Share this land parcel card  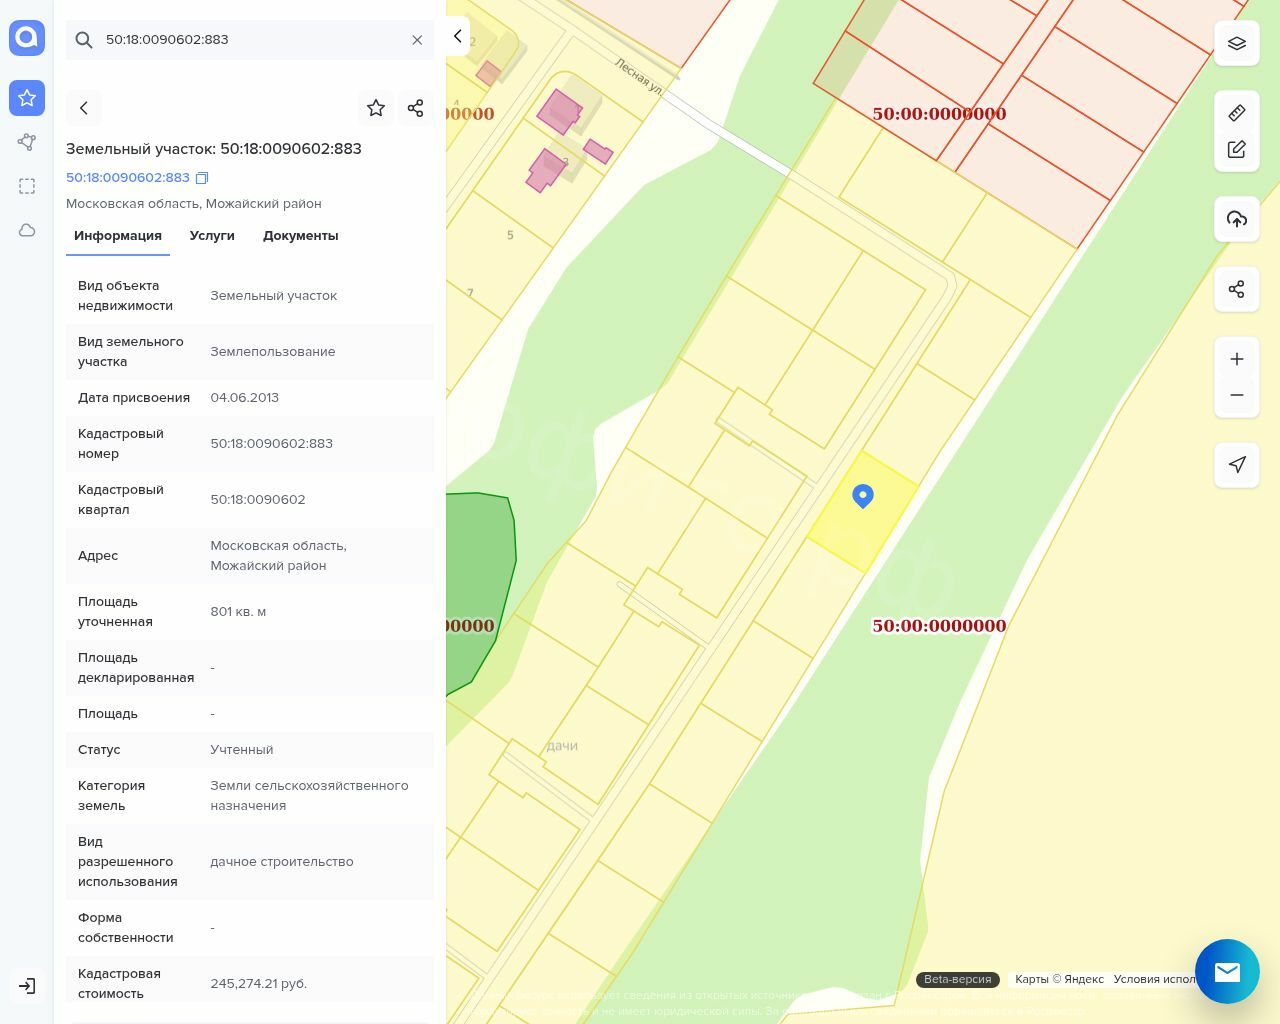[416, 108]
